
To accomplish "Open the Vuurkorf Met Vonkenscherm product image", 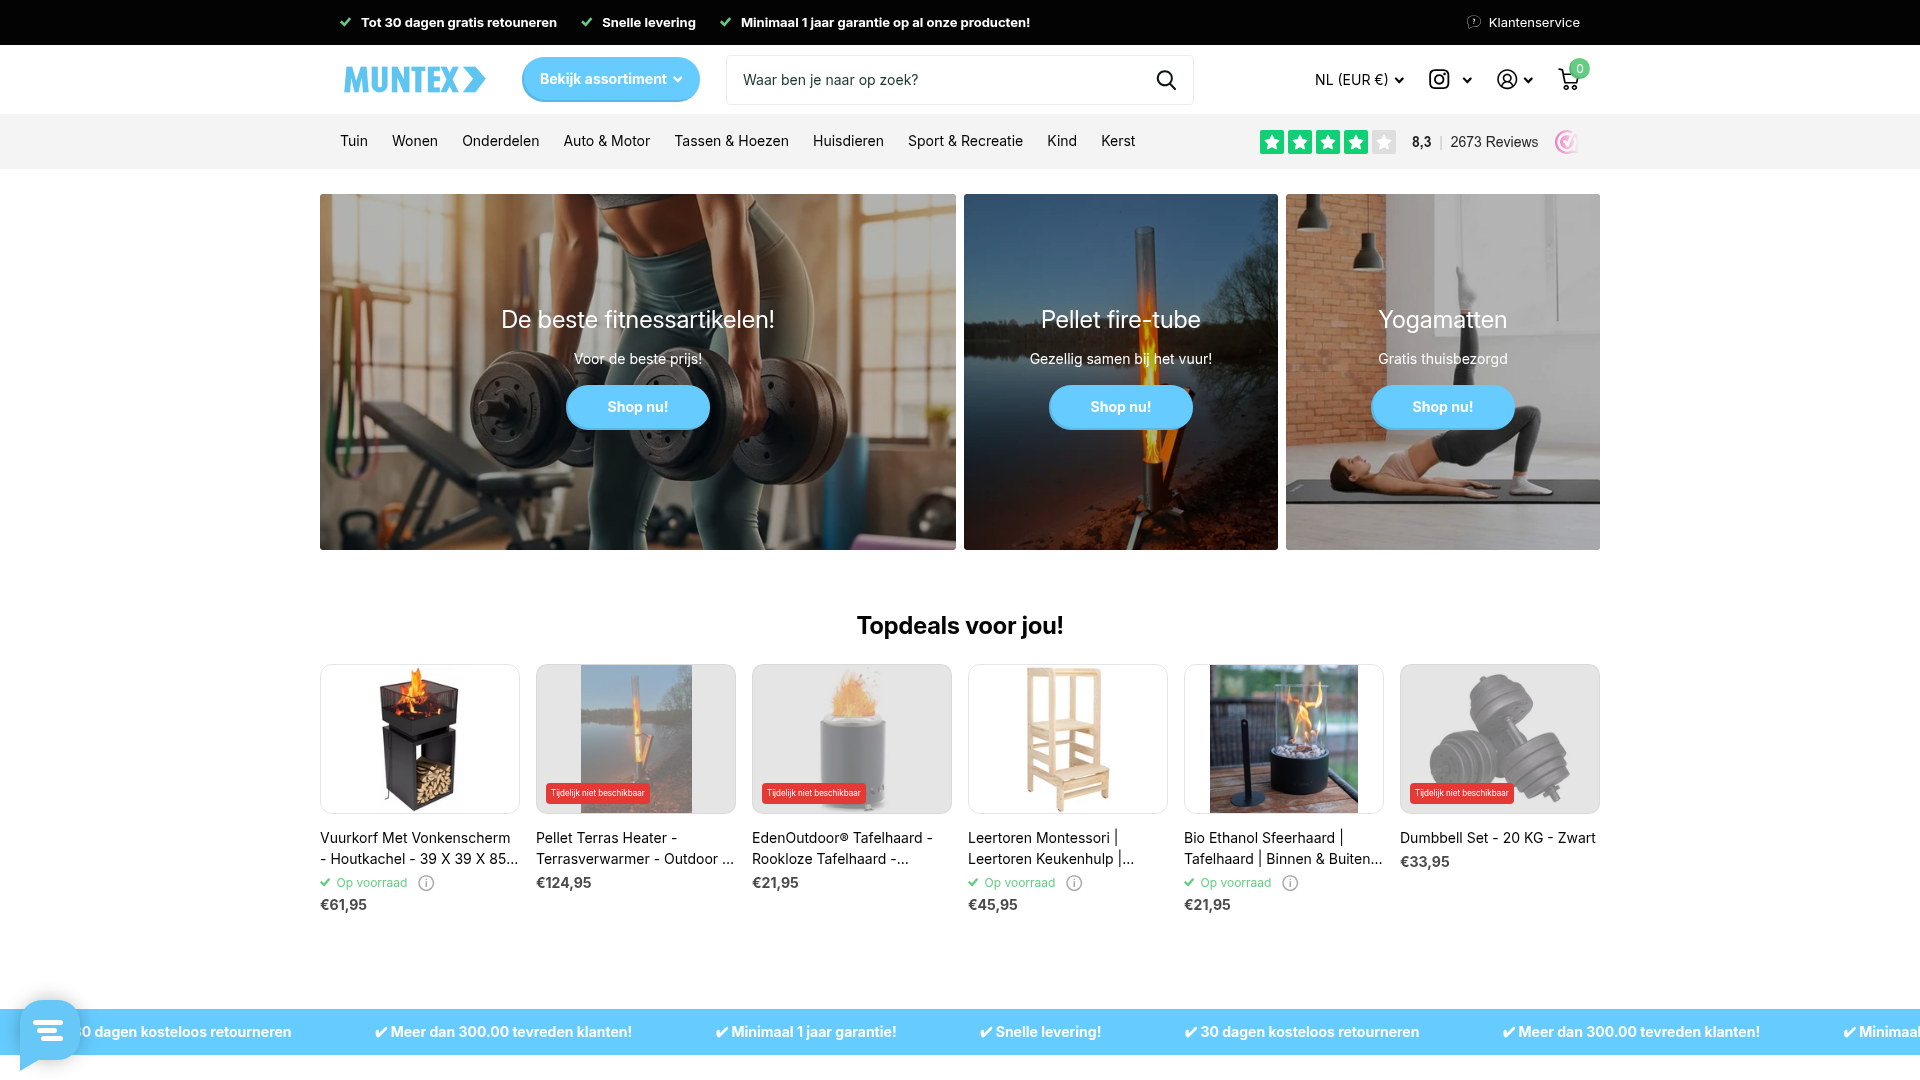I will [420, 739].
